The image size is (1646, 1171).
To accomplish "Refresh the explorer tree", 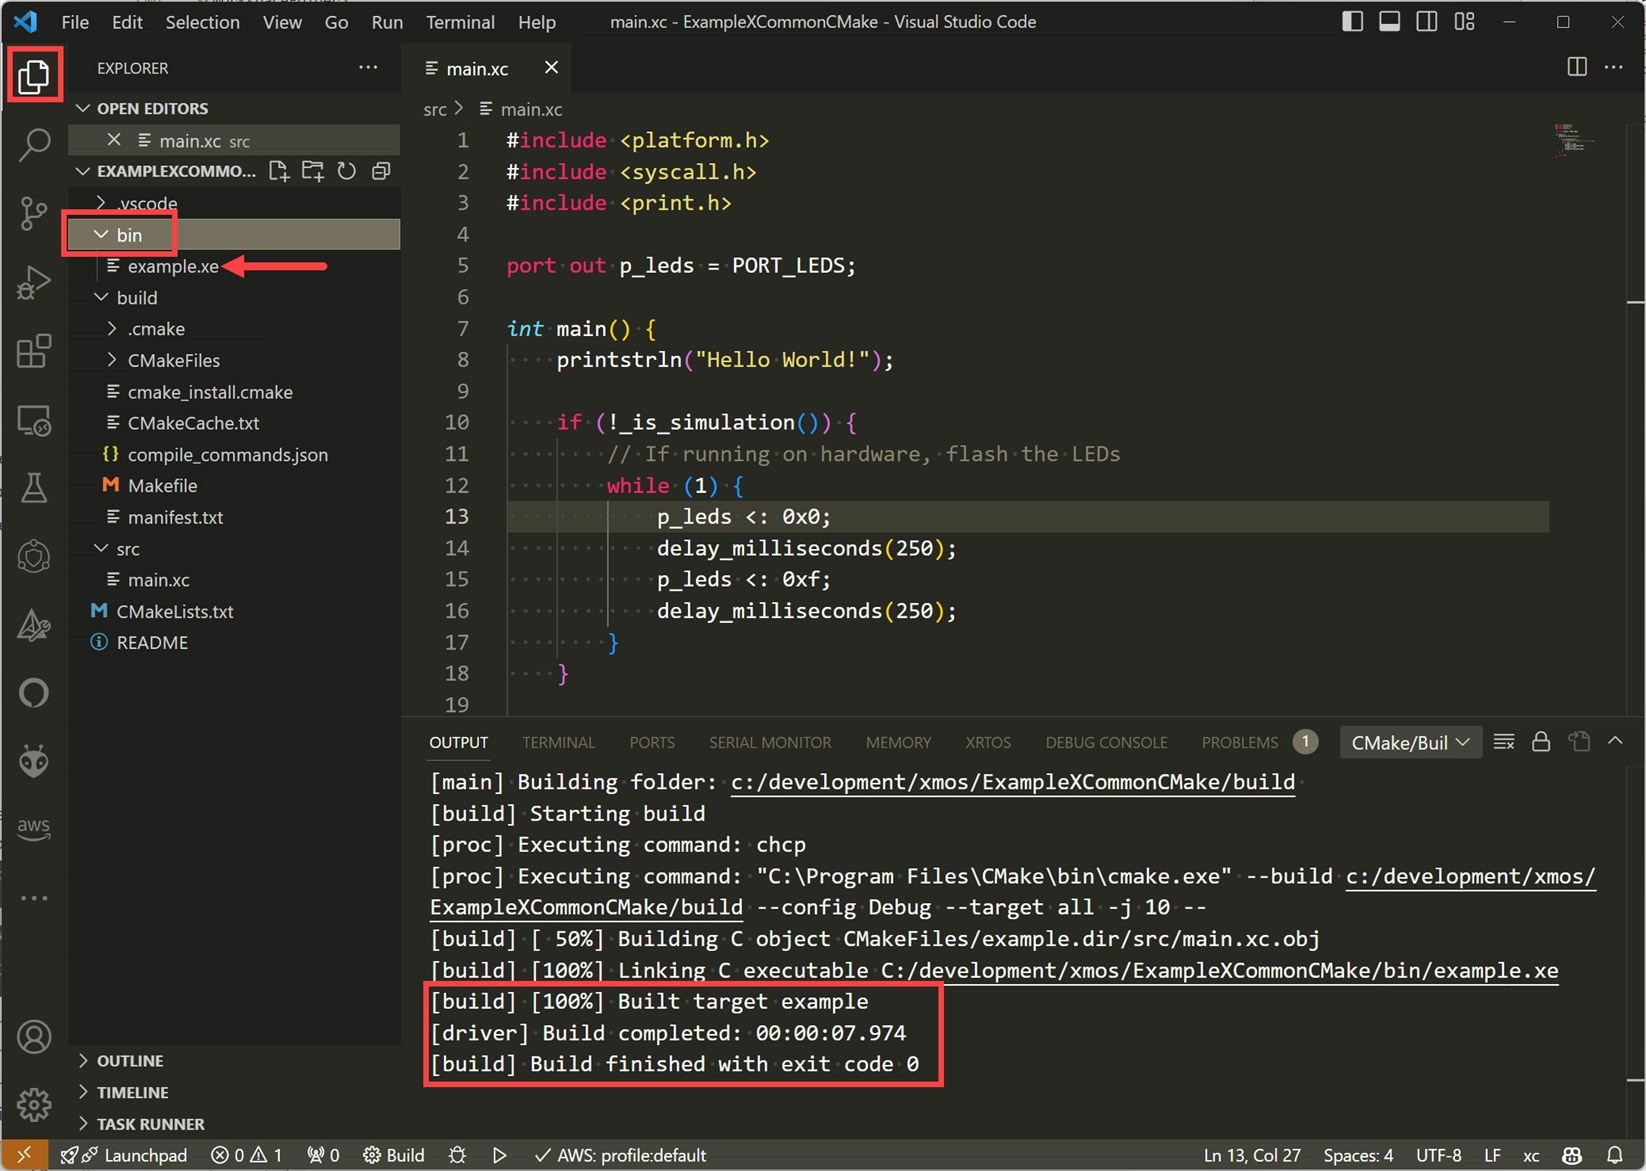I will (x=347, y=171).
